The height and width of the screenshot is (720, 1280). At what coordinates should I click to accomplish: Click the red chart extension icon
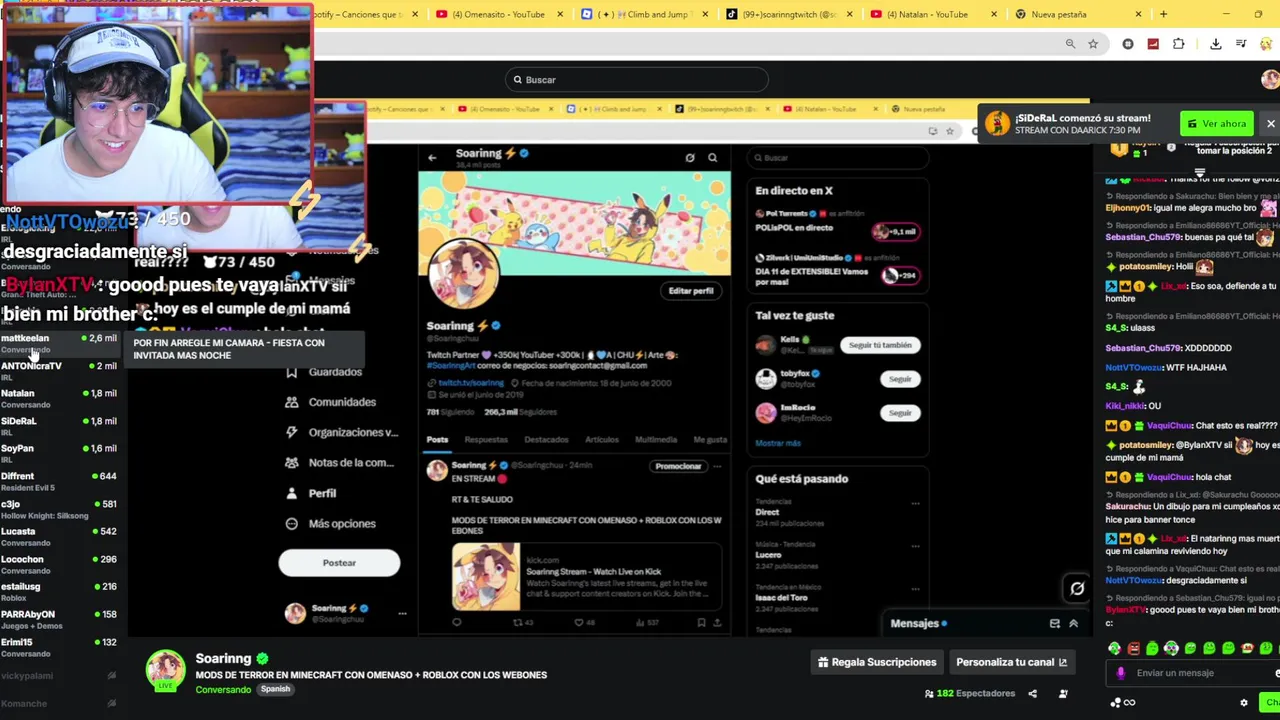1153,44
